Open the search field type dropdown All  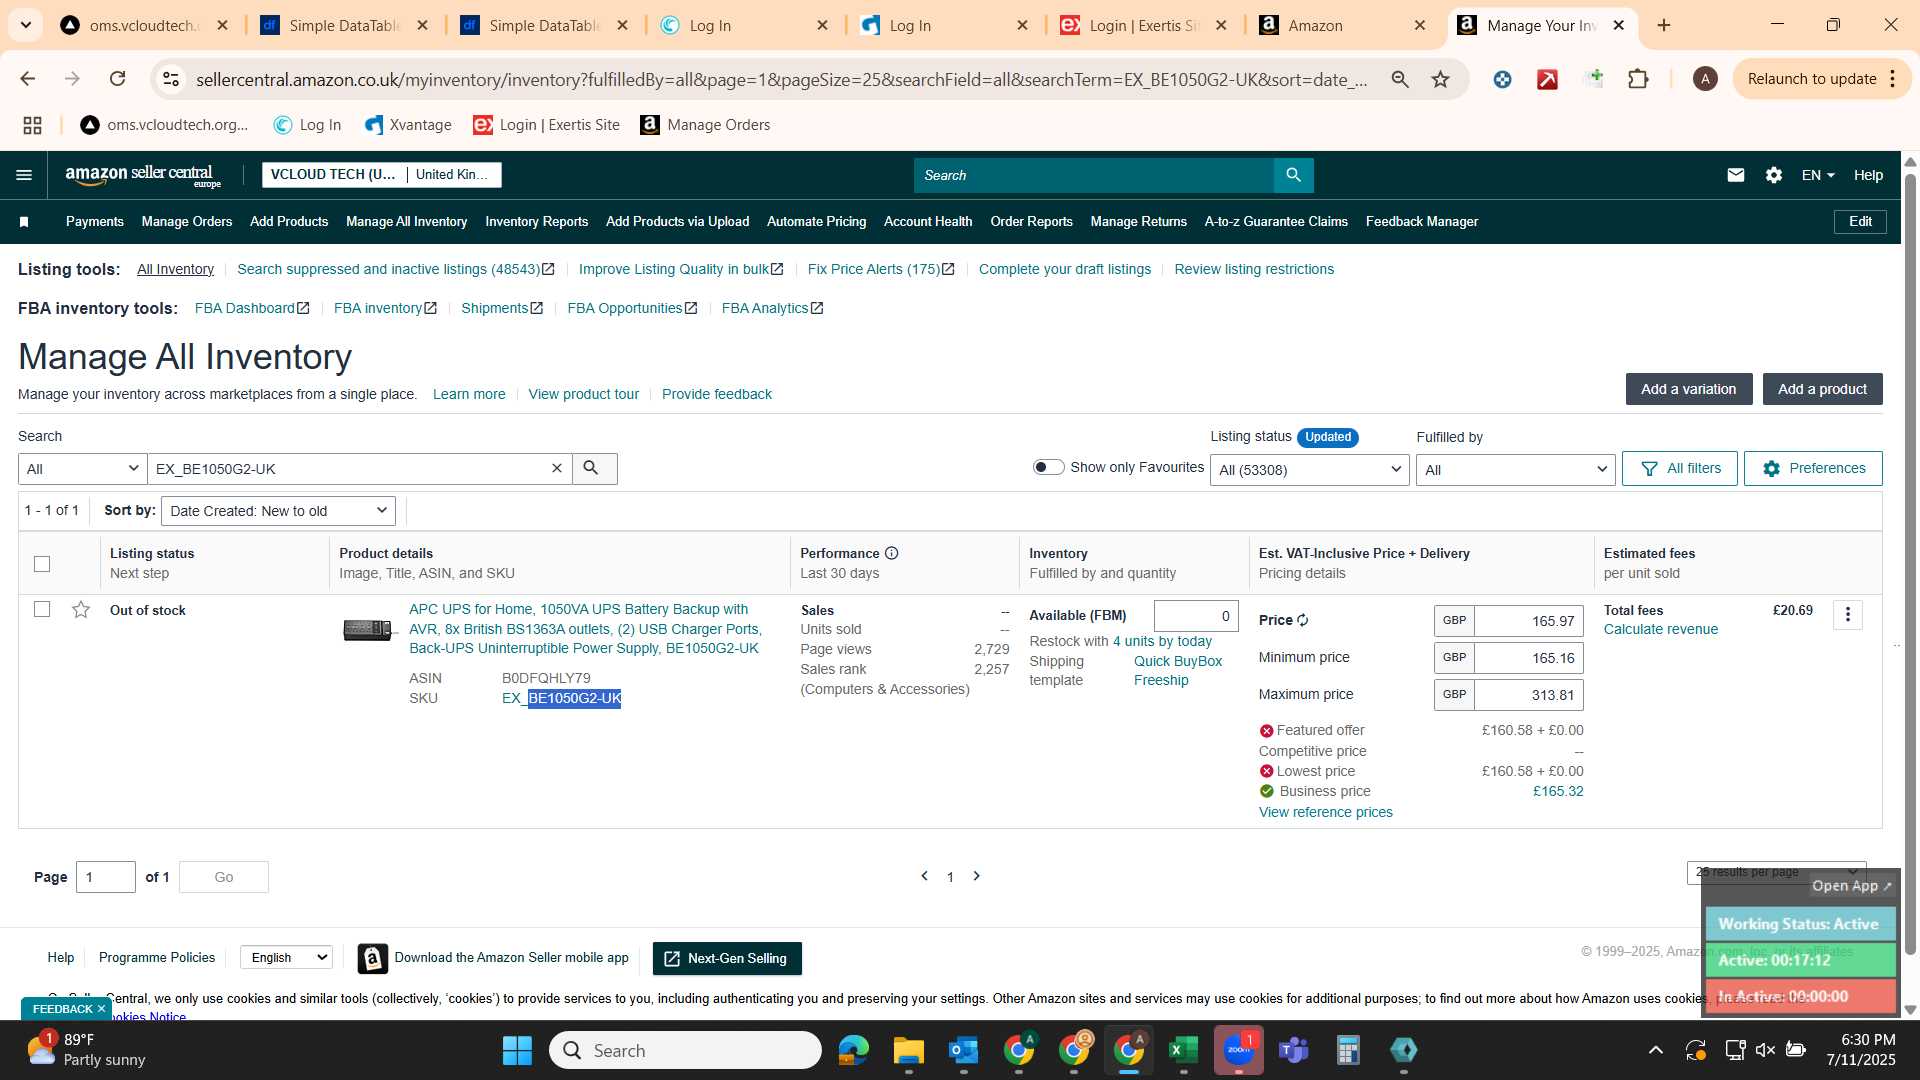click(x=83, y=469)
